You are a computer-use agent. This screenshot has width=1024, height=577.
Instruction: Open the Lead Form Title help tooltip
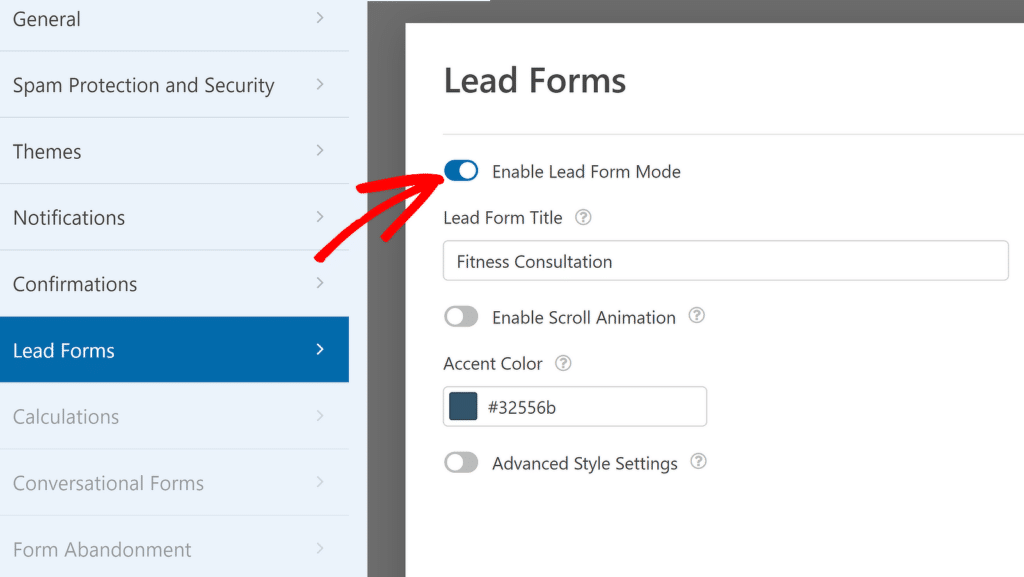coord(583,217)
